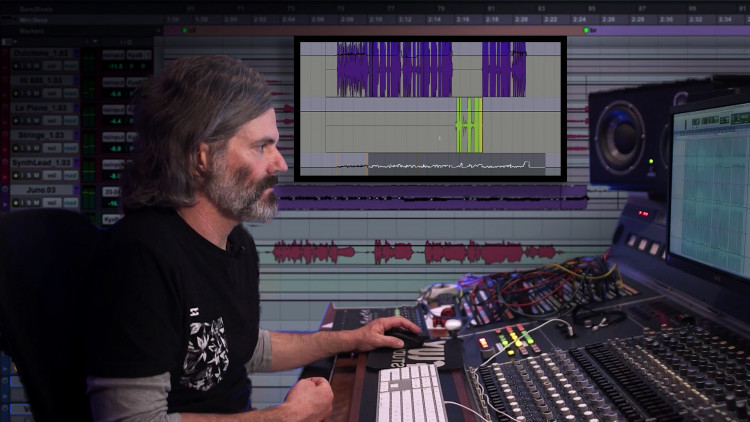This screenshot has height=422, width=750.
Task: Open the vol view selector on Juno.03
Action: [x=52, y=203]
